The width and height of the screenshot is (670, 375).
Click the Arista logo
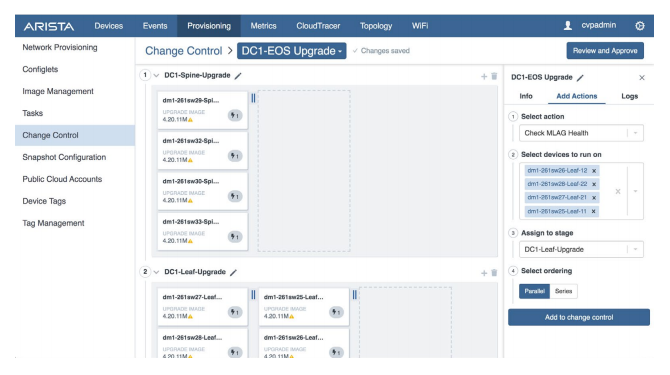point(49,26)
